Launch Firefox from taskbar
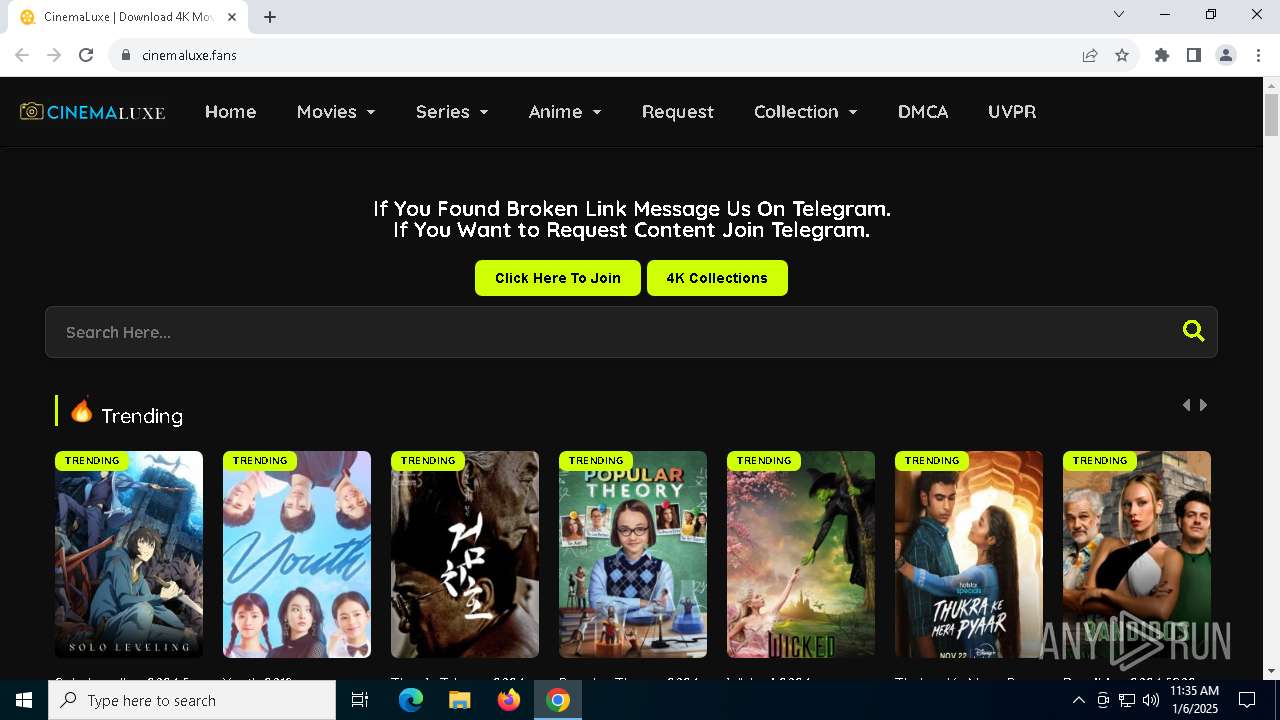Viewport: 1280px width, 720px height. coord(509,700)
